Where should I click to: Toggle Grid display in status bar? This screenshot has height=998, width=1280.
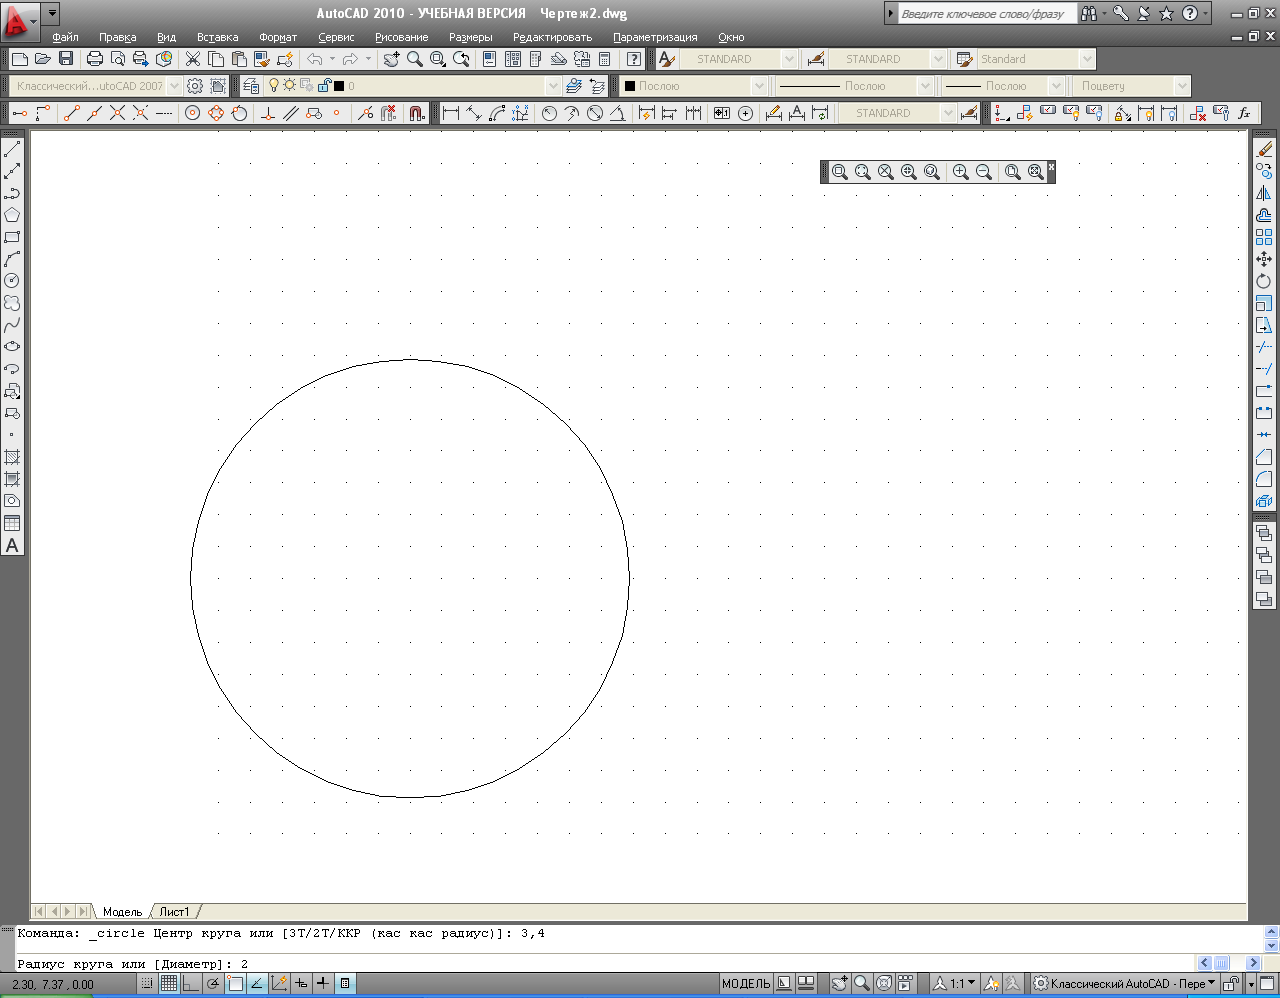click(x=169, y=984)
